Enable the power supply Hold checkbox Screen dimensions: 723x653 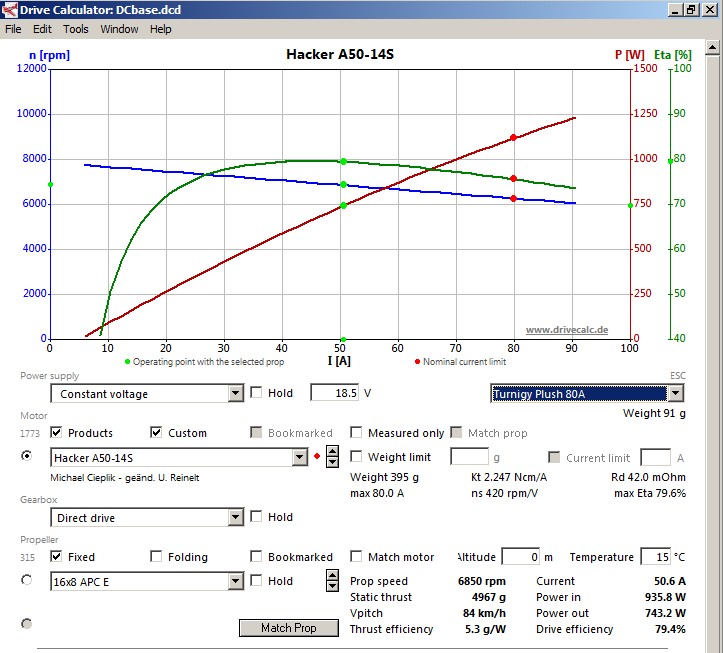click(x=256, y=393)
